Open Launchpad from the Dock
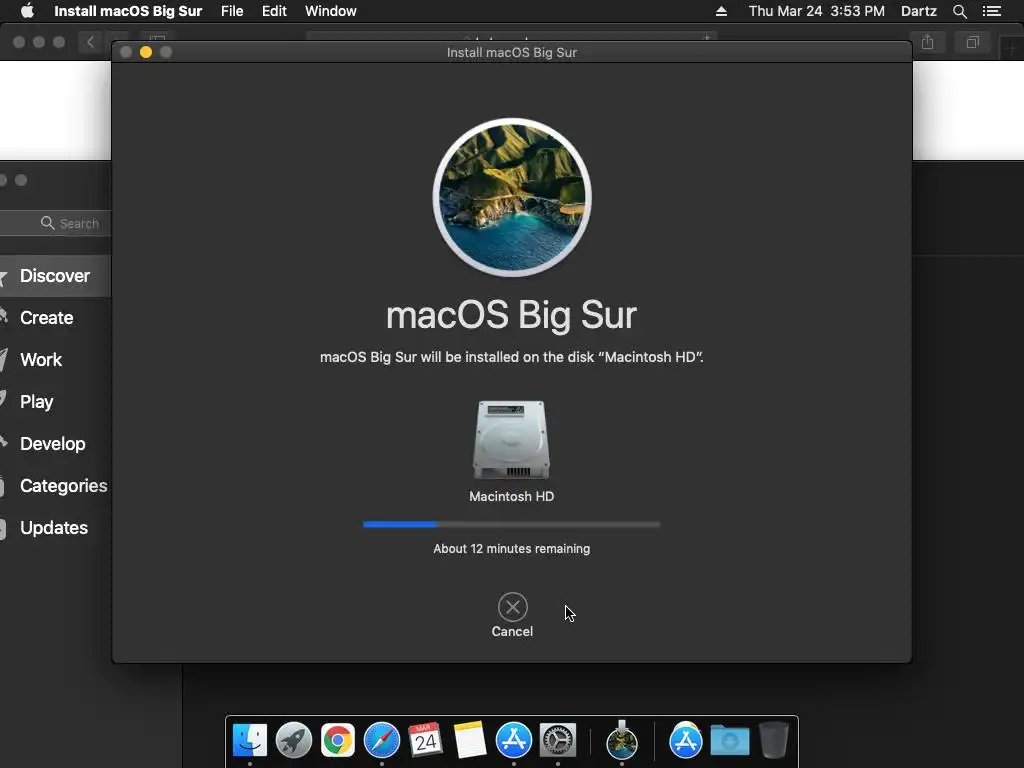Image resolution: width=1024 pixels, height=768 pixels. point(293,740)
